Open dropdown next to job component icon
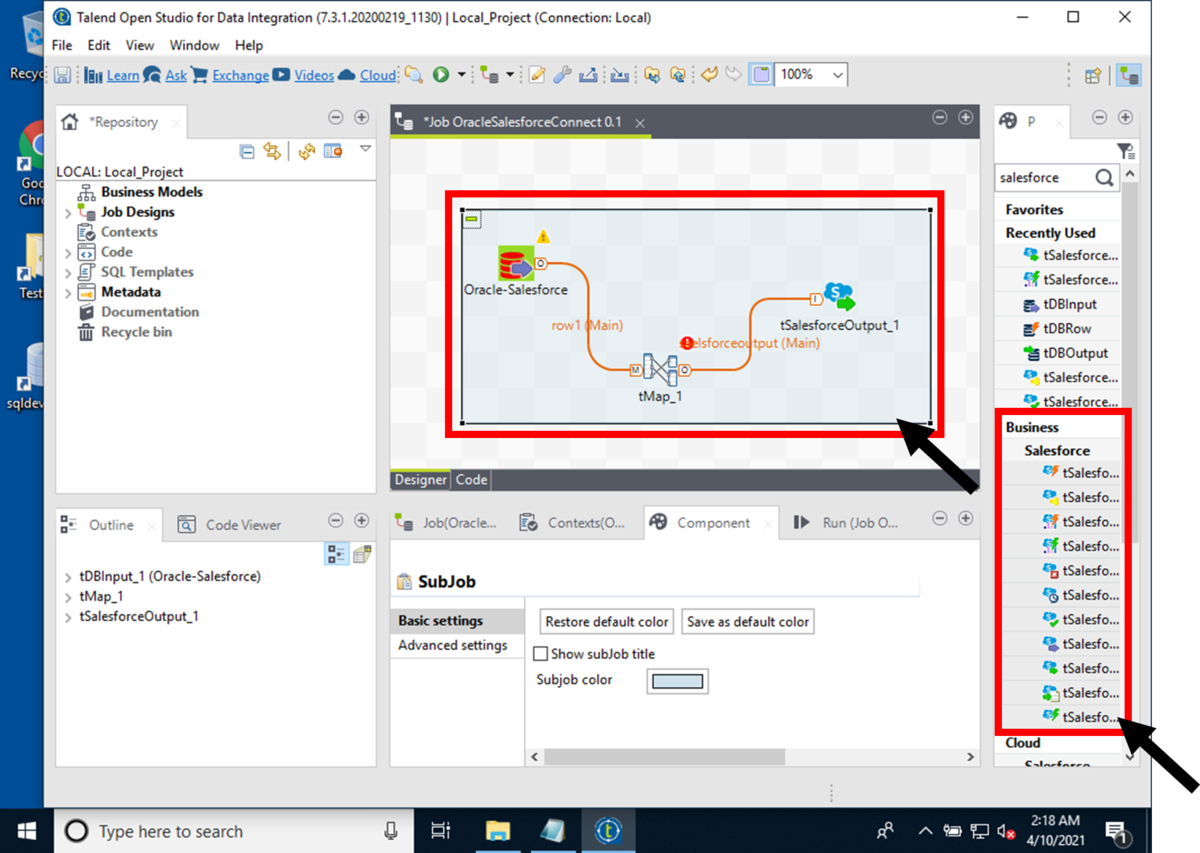Screen dimensions: 1200x853 (x=510, y=75)
